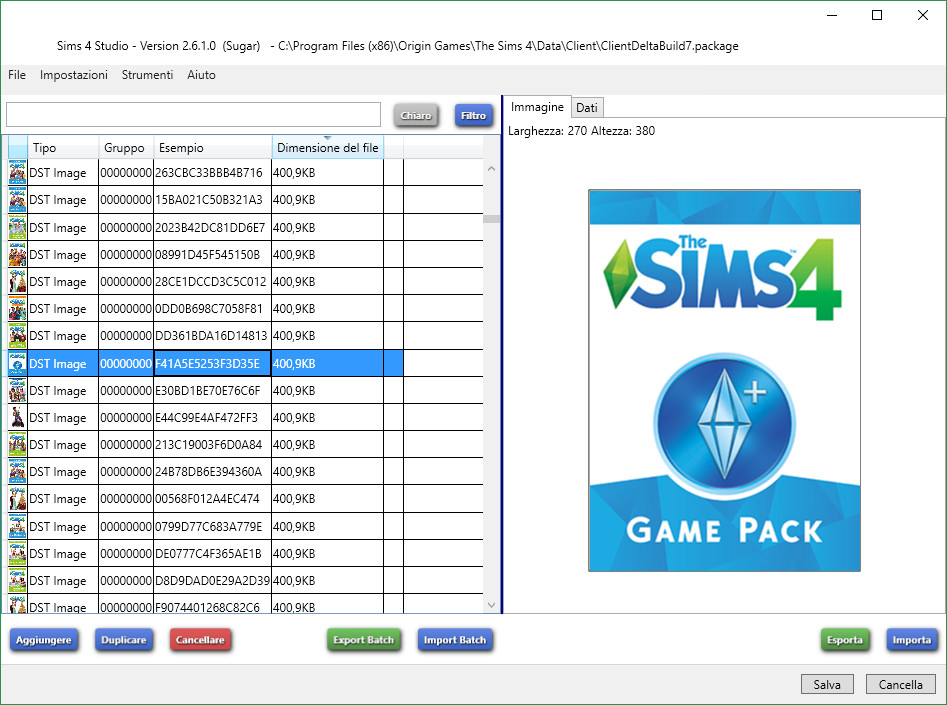Switch to the Dati tab
Viewport: 947px width, 705px height.
click(587, 107)
